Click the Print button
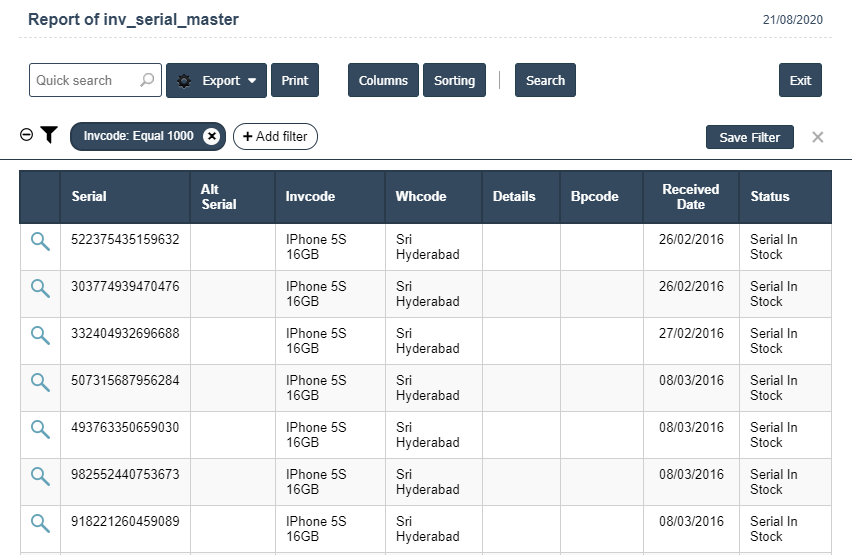852x555 pixels. 295,81
